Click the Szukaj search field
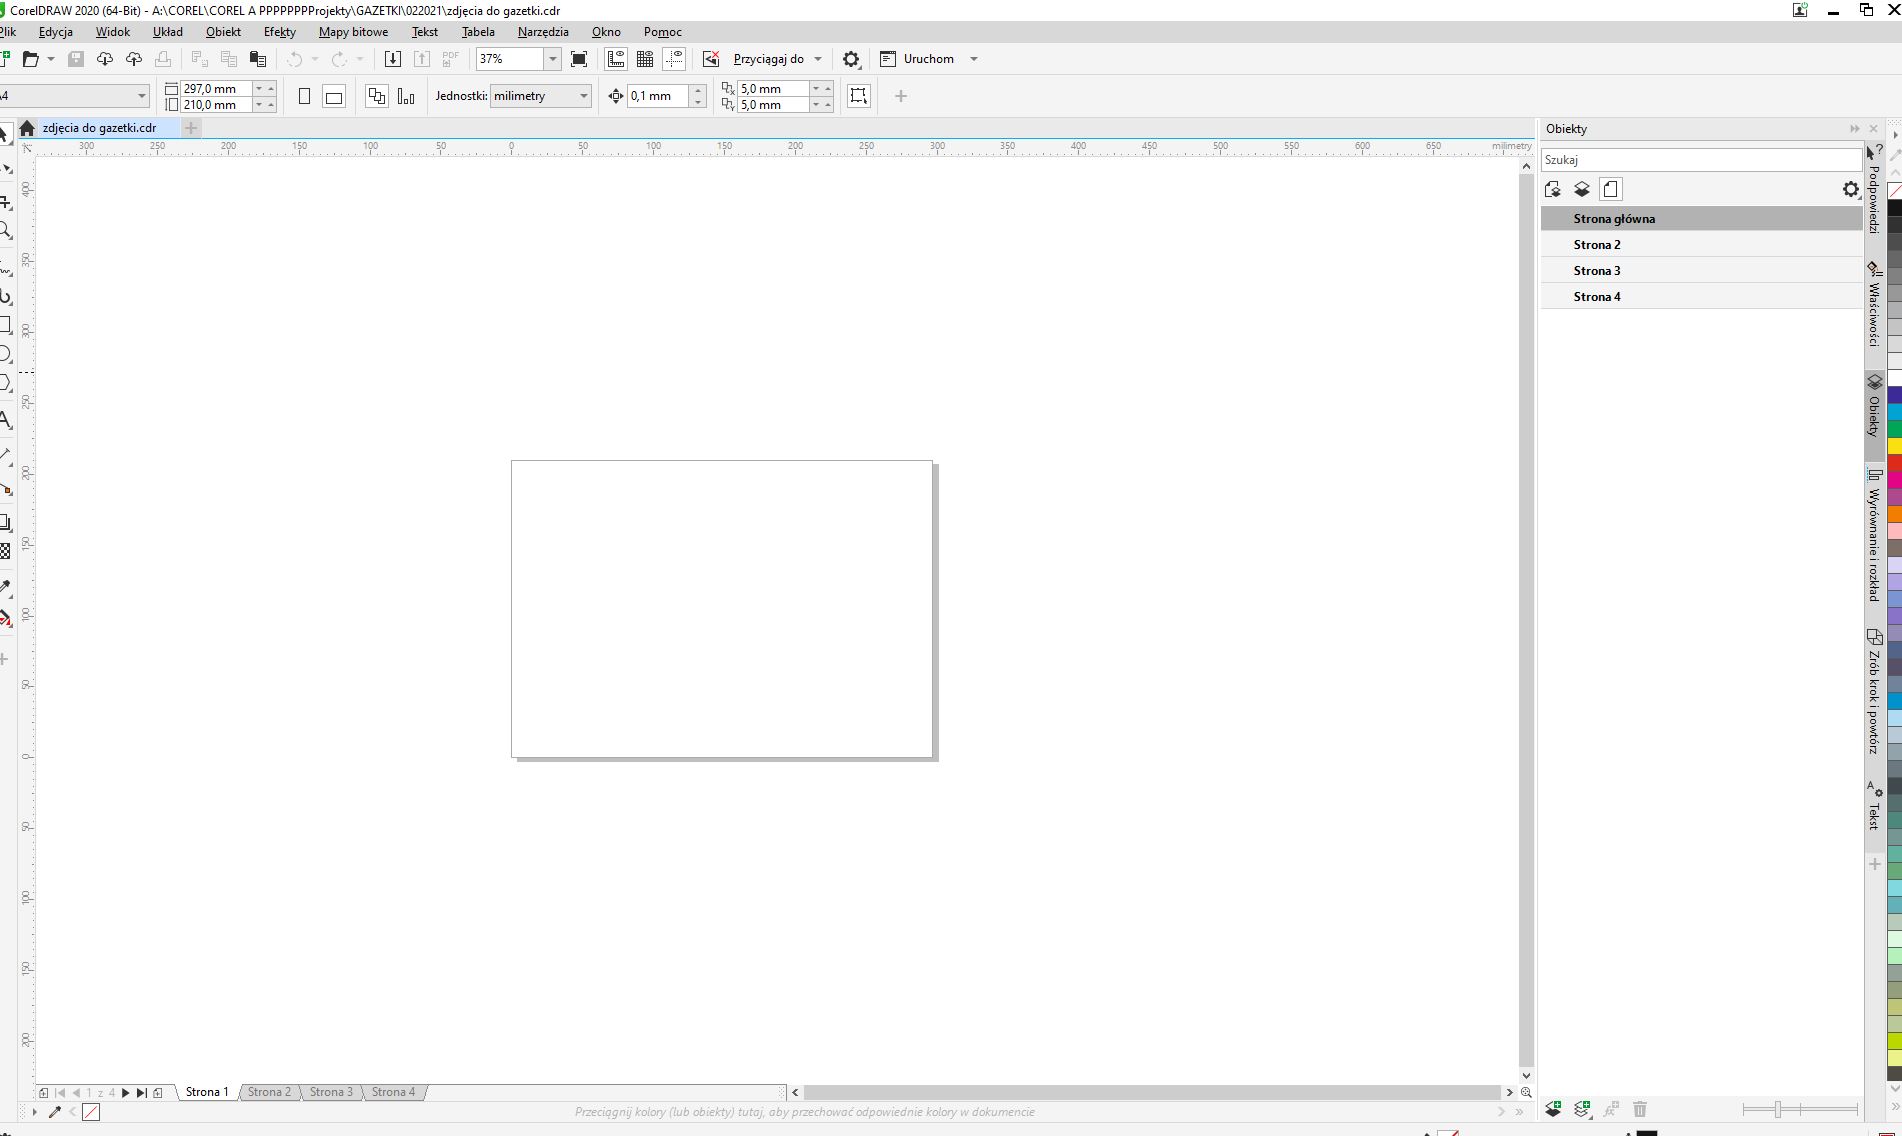The height and width of the screenshot is (1136, 1902). coord(1700,160)
